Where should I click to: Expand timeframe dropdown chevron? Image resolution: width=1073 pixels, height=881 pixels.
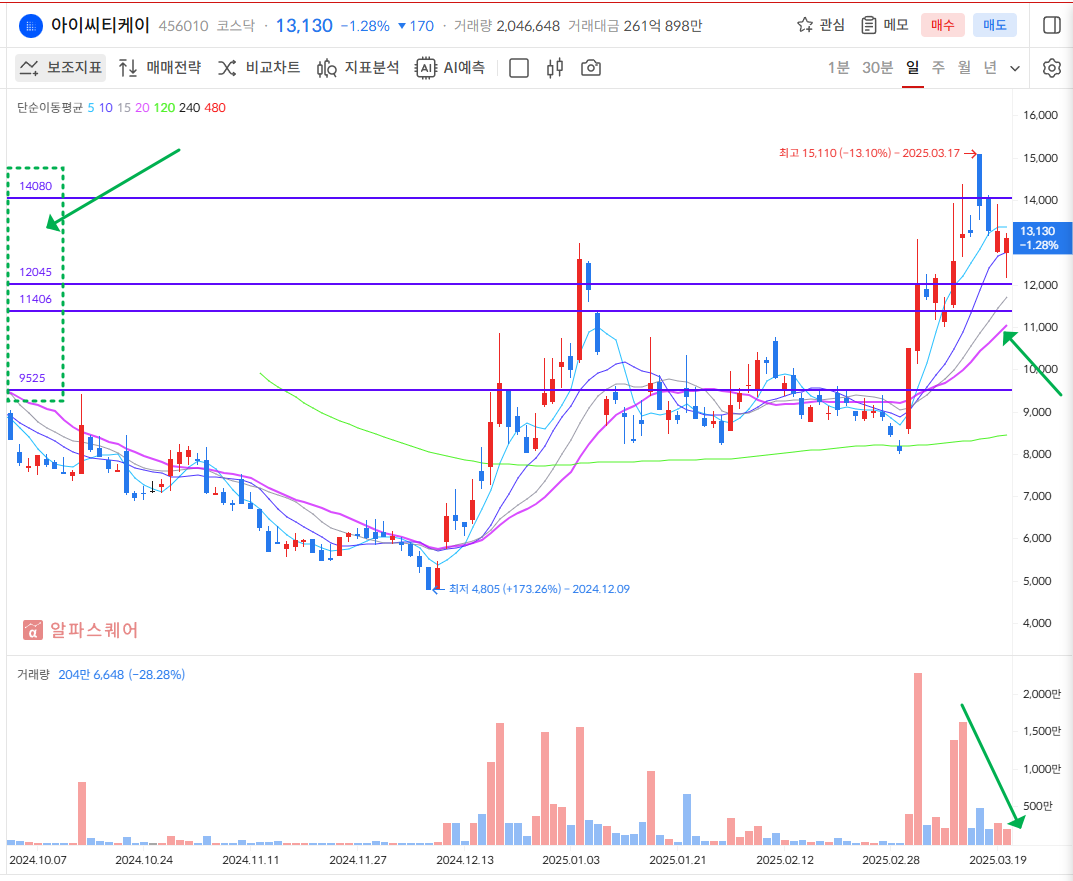point(1015,68)
